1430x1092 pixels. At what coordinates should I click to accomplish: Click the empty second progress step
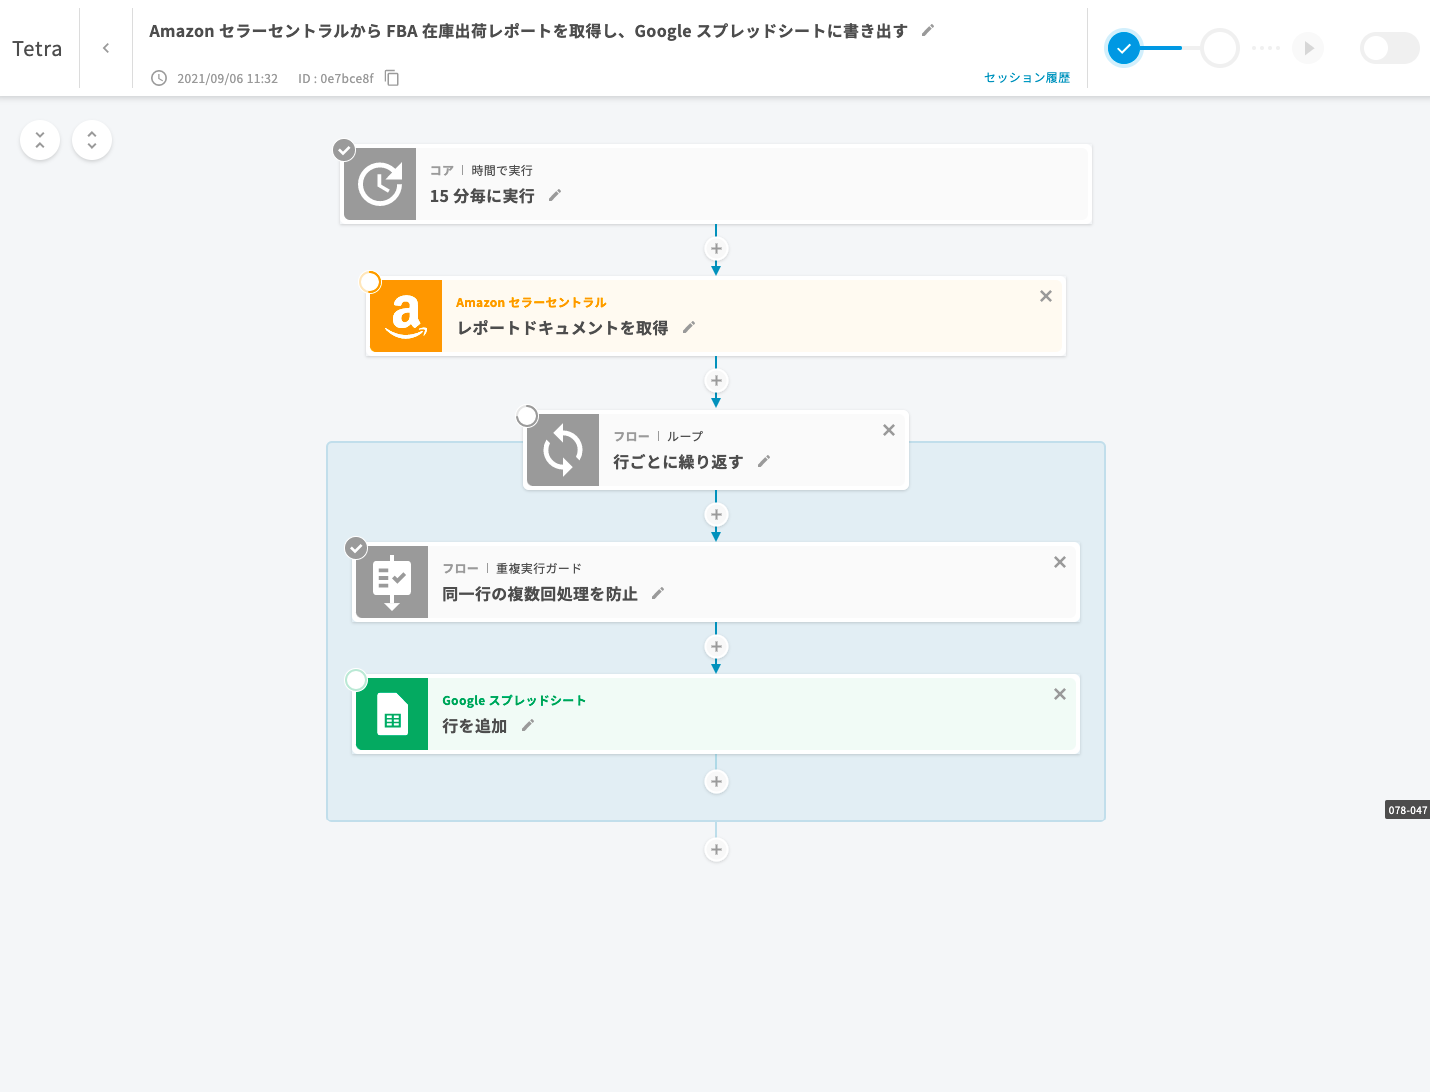point(1220,48)
